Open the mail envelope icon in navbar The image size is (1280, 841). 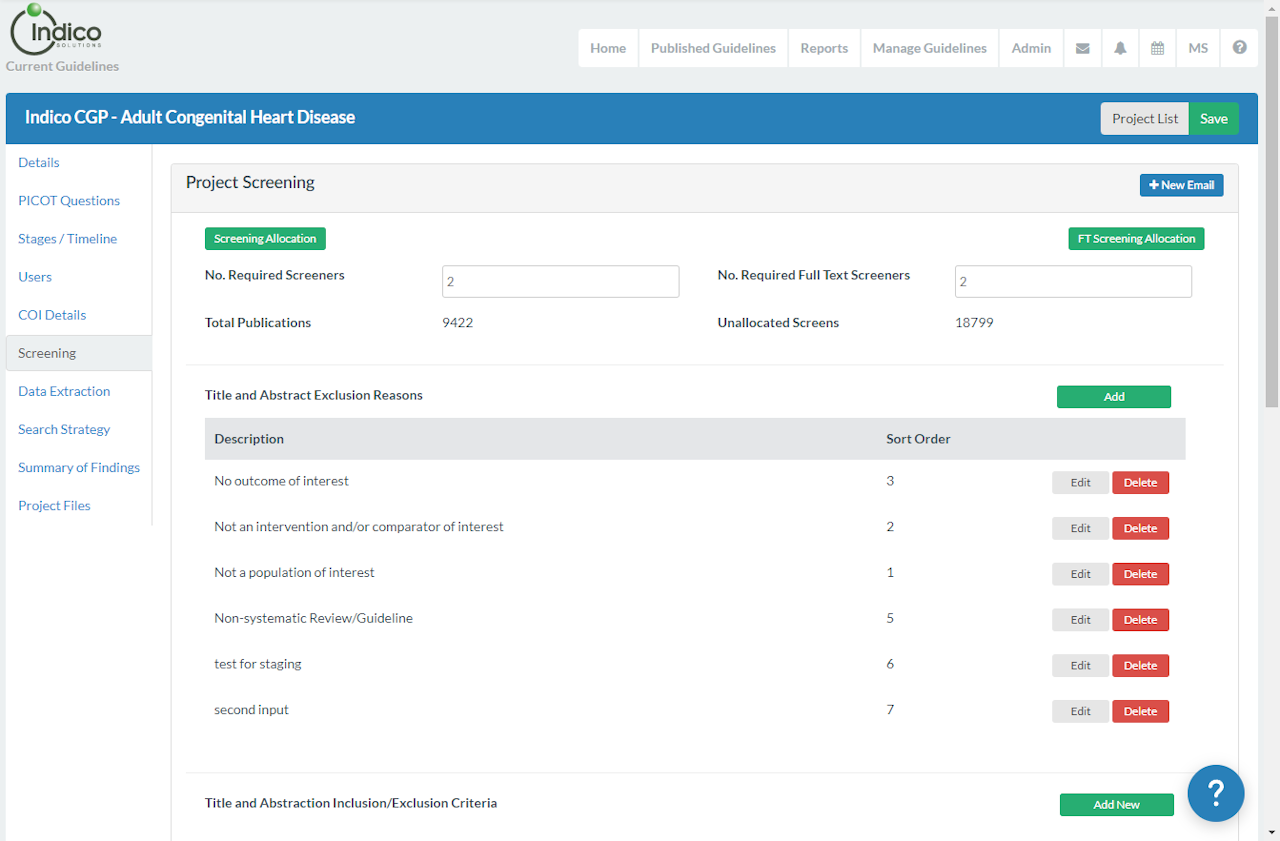pyautogui.click(x=1082, y=48)
